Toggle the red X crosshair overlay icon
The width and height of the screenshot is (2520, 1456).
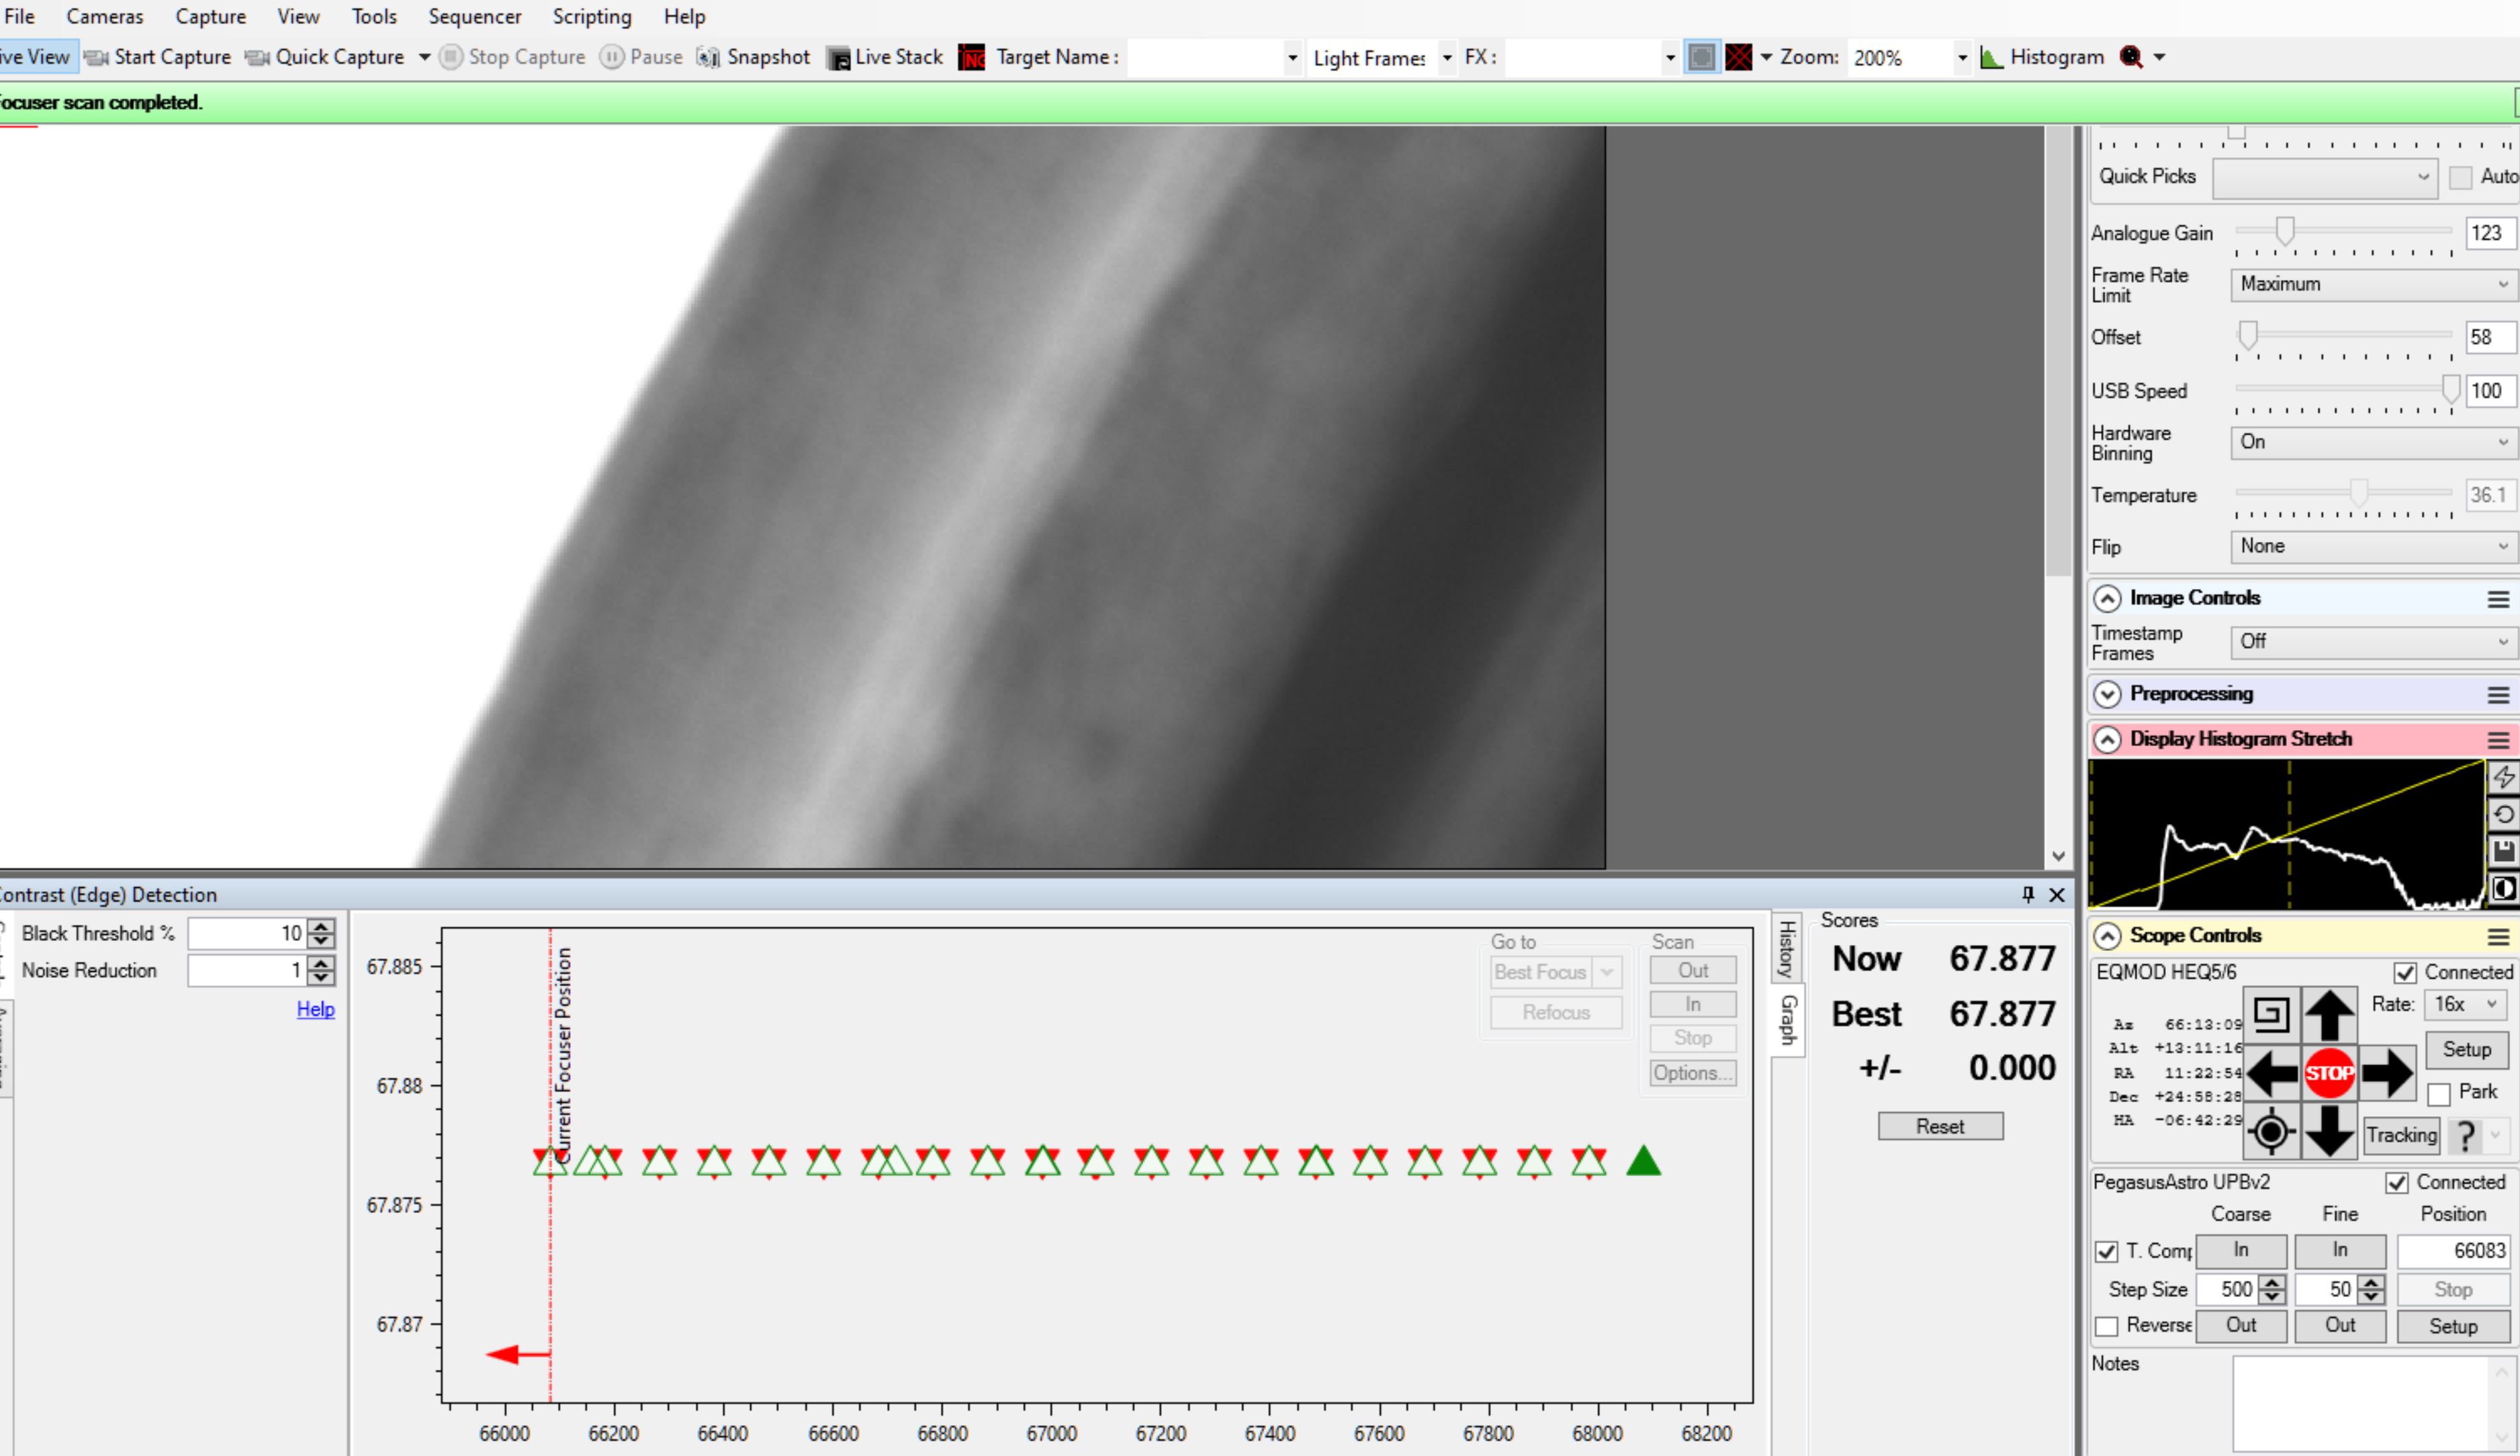pos(1738,57)
